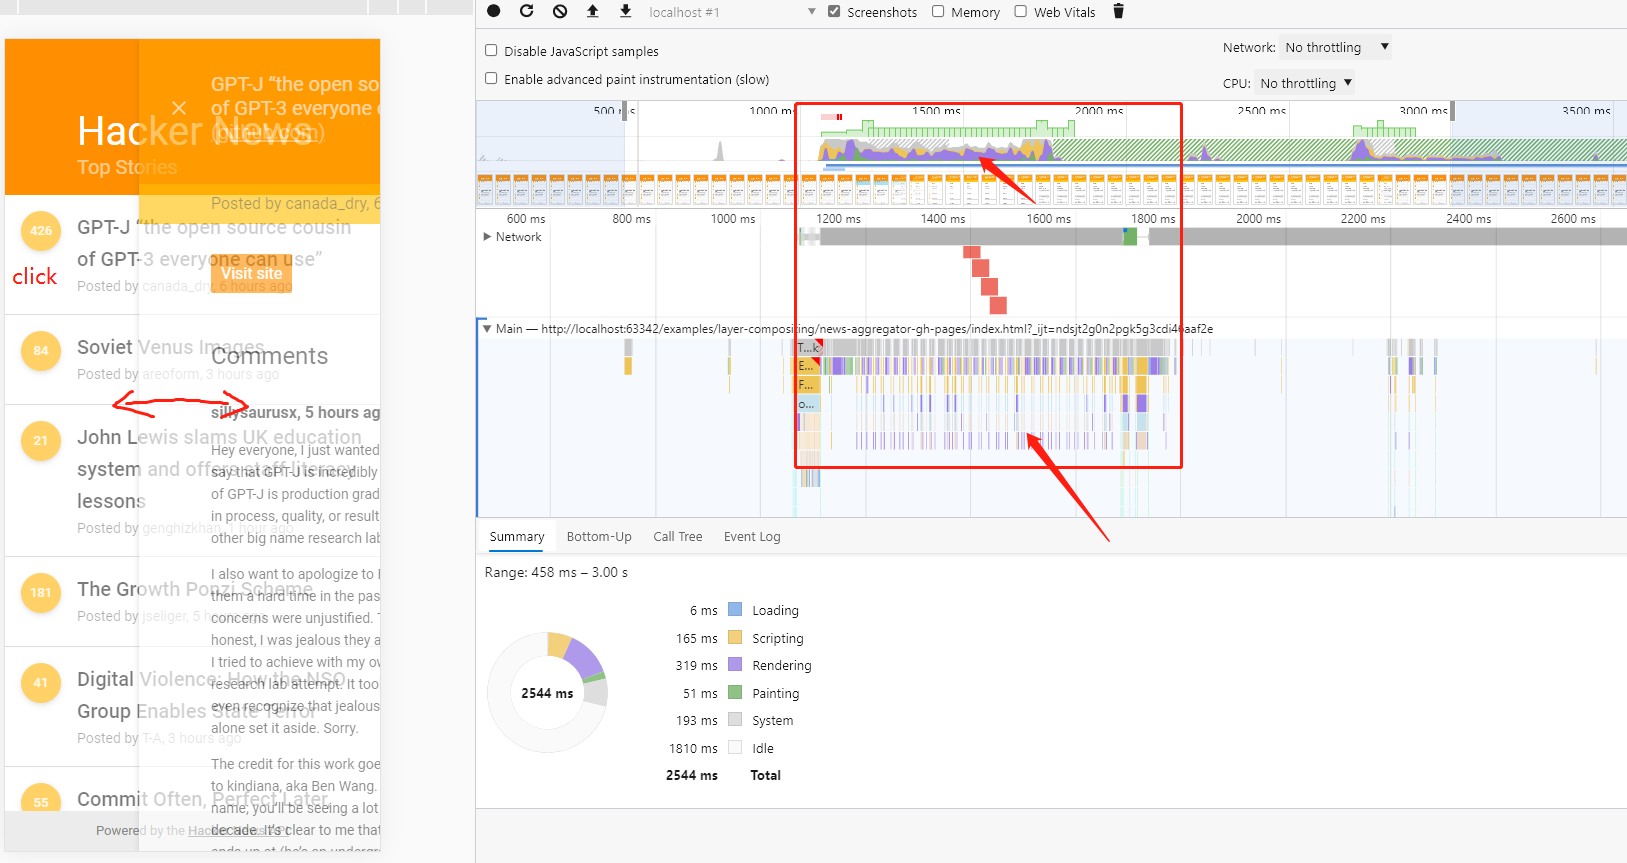Click the 2000 ms ruler mark in flame chart
The image size is (1627, 863).
(1258, 219)
